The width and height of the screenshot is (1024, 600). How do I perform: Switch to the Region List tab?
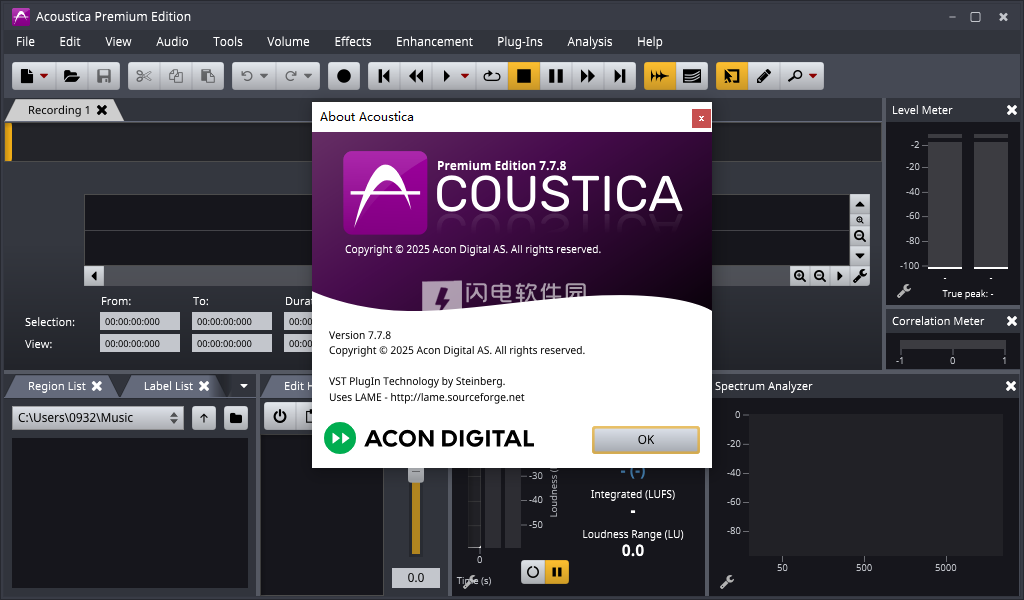click(x=57, y=386)
